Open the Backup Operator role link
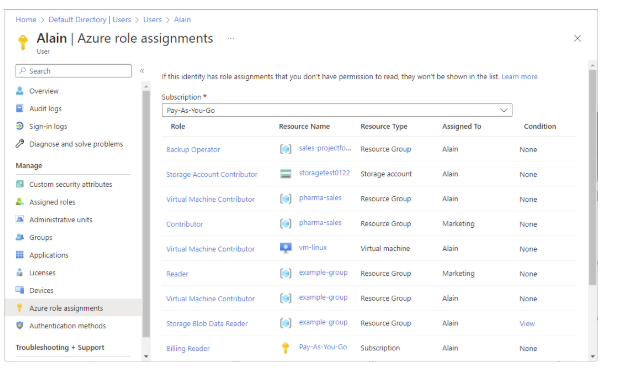The width and height of the screenshot is (622, 379). [x=193, y=150]
